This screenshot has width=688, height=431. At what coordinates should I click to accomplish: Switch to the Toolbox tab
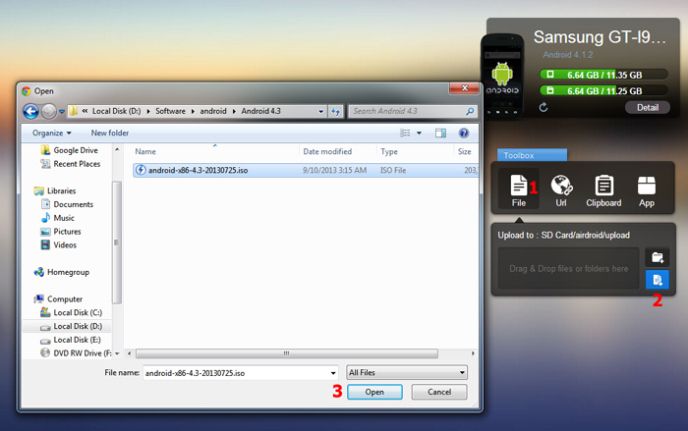[x=532, y=155]
